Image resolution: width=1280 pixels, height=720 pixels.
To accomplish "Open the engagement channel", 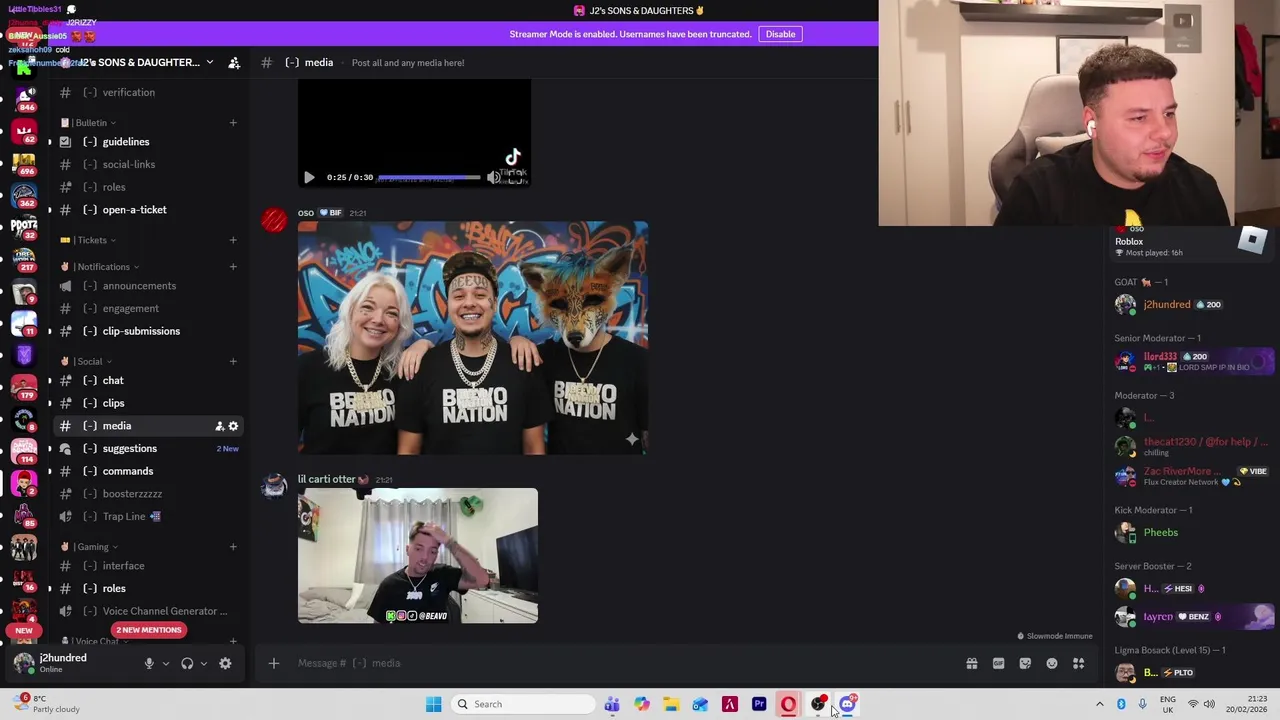I will [149, 309].
